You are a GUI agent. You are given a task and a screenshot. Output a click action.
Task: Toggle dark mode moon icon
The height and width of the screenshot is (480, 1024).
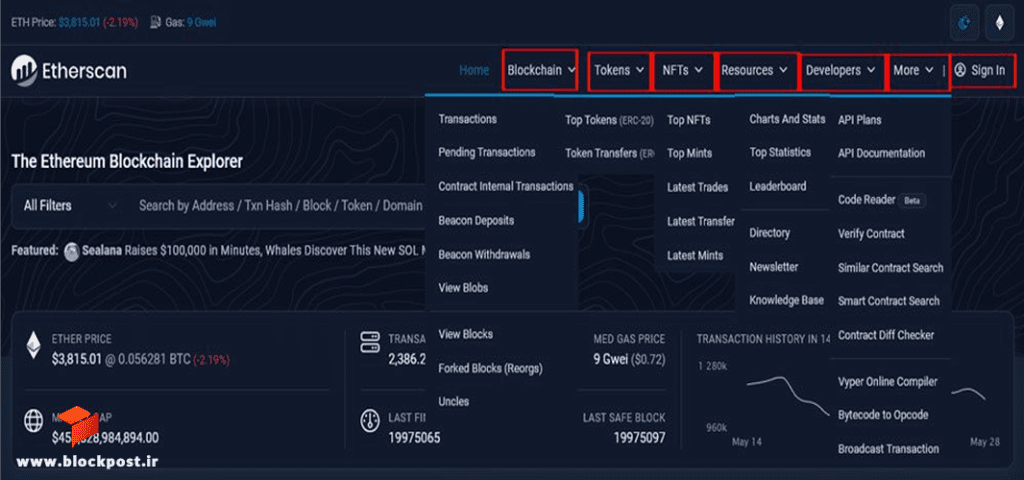[965, 24]
